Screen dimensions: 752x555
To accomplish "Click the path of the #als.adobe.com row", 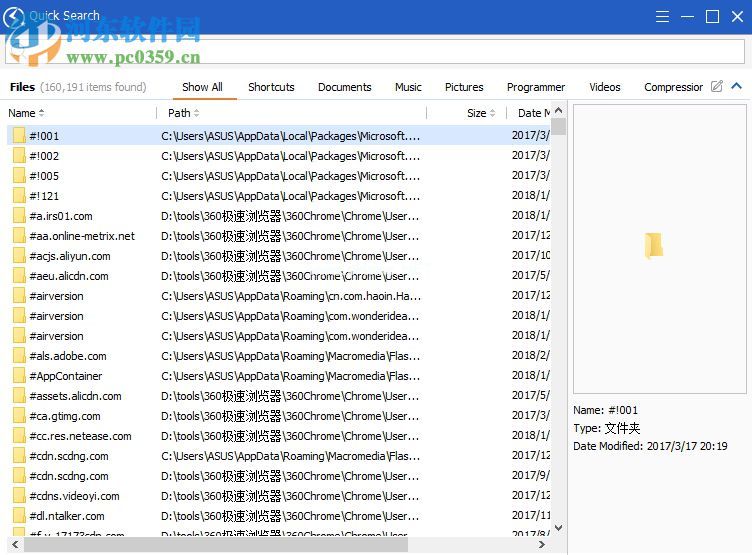I will coord(291,356).
